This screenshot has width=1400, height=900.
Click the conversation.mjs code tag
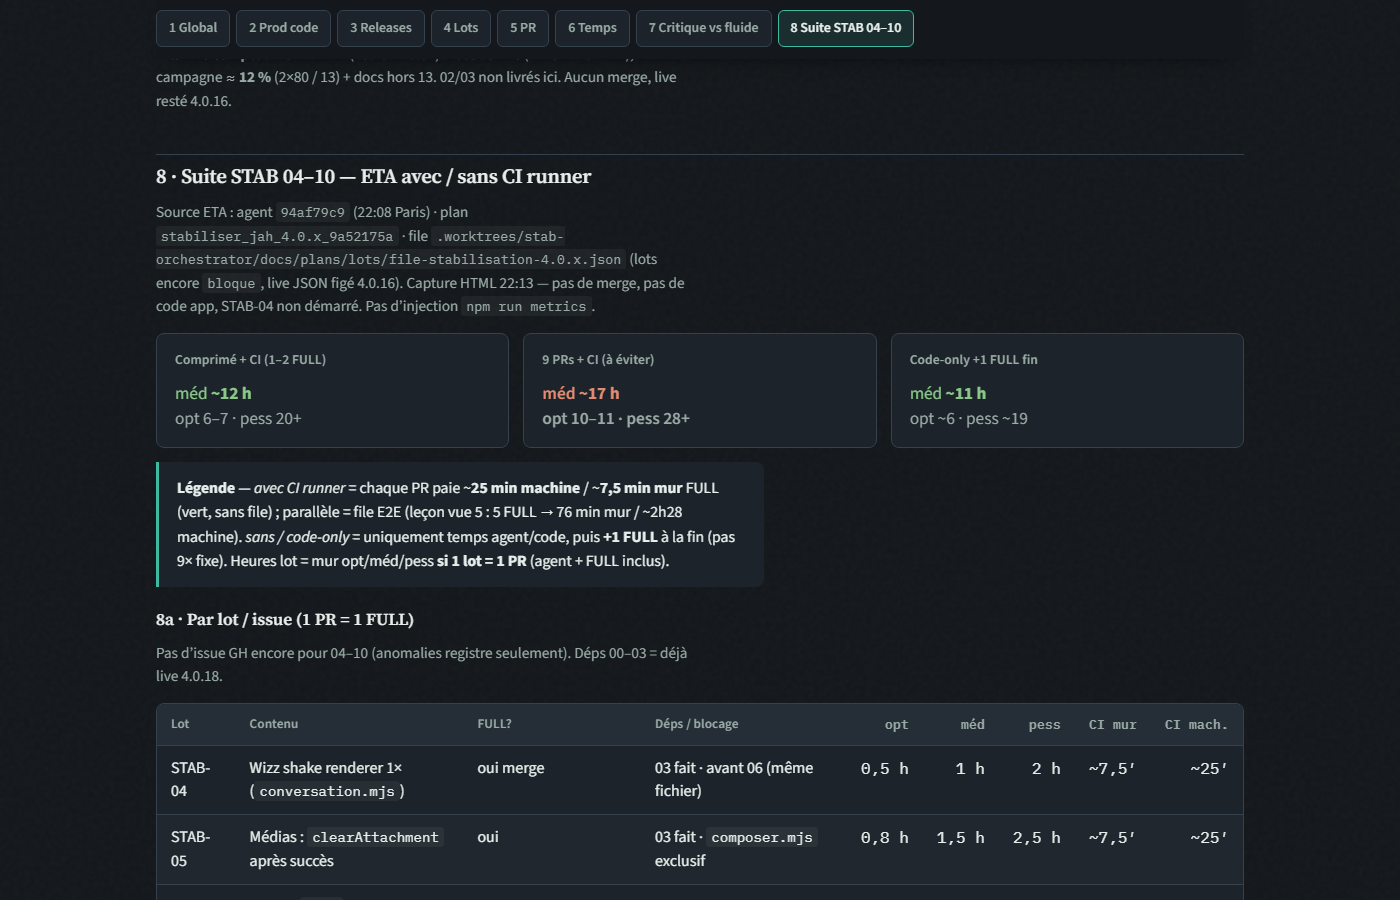point(327,791)
